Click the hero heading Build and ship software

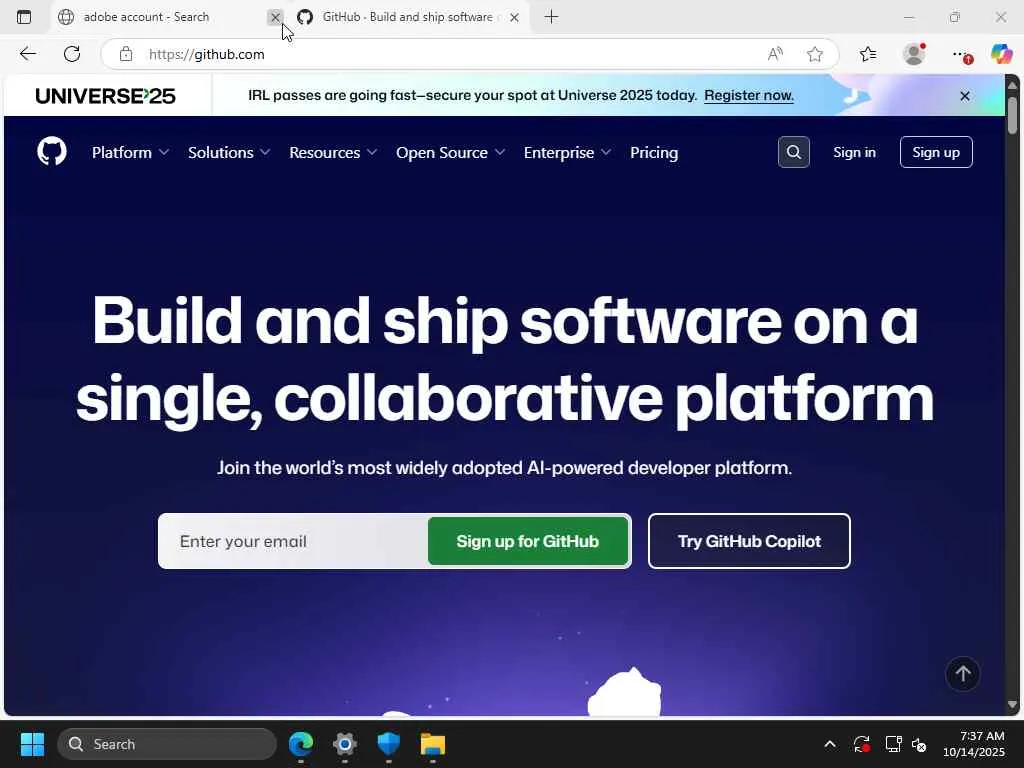(x=504, y=360)
